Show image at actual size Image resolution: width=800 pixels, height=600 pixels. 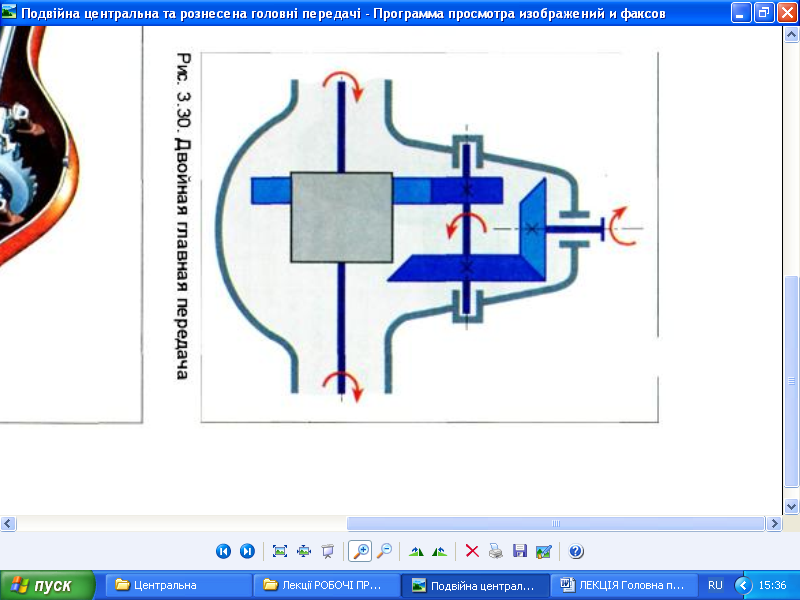(x=304, y=551)
